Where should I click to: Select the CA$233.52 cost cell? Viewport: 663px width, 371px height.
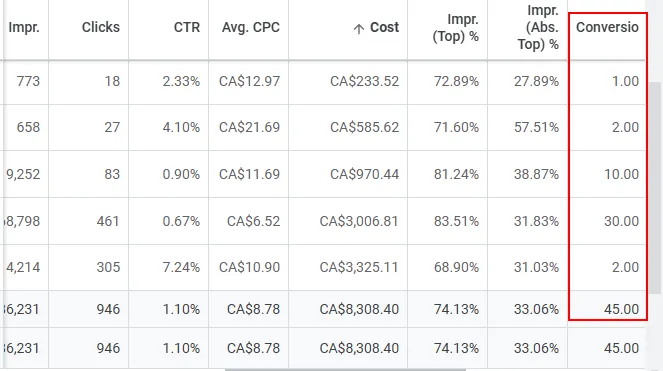(x=364, y=81)
